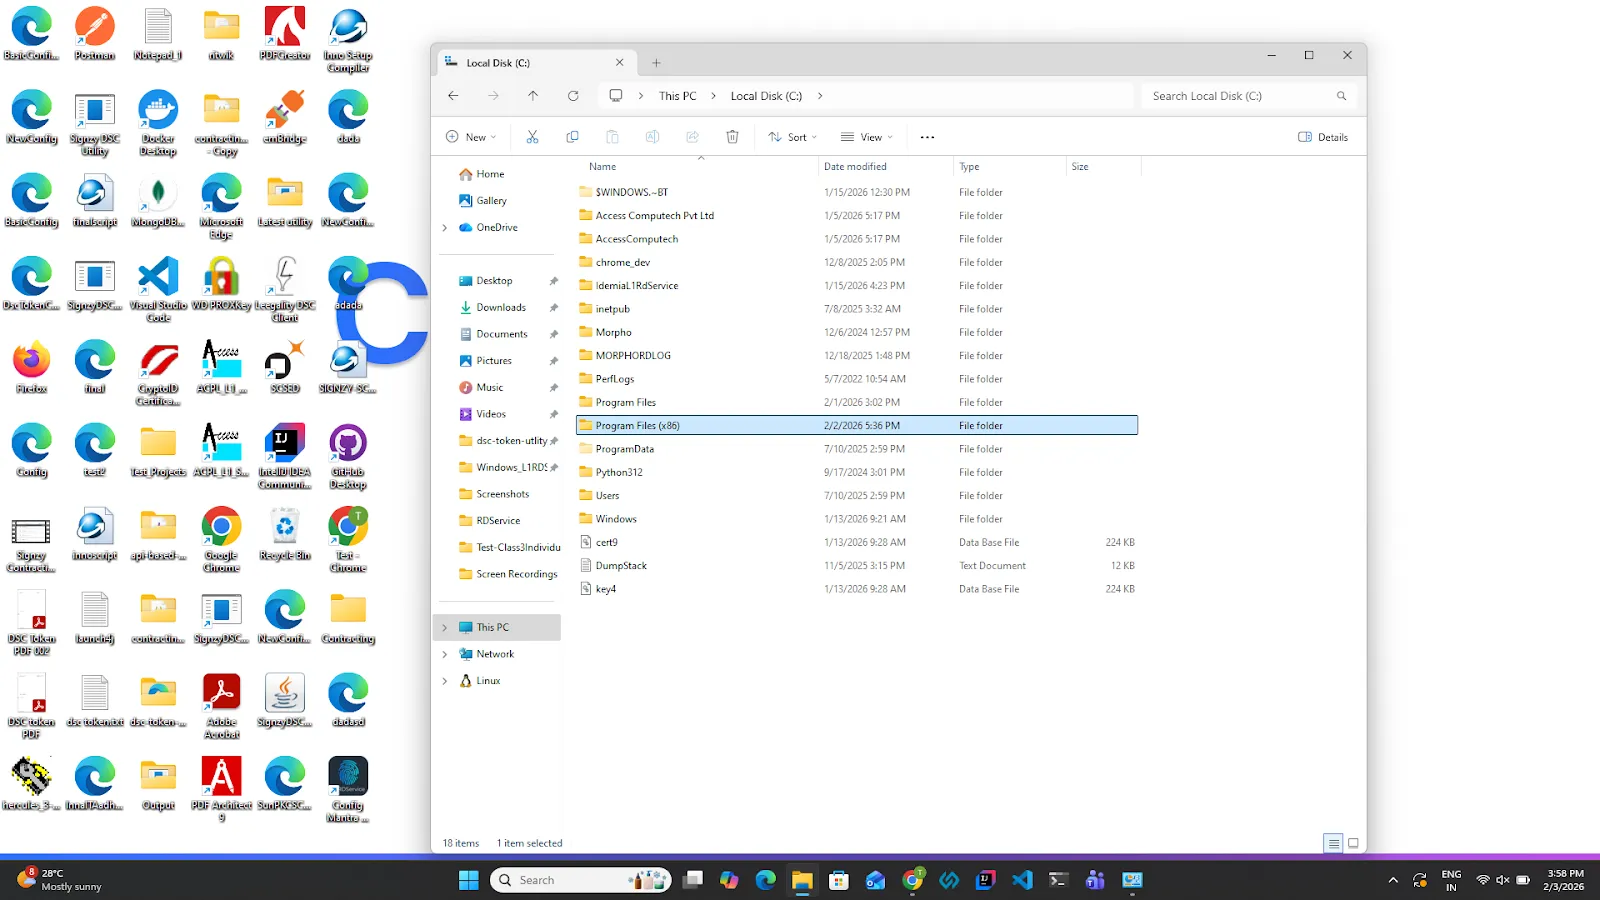Select Firefox desktop icon
This screenshot has width=1600, height=900.
[x=31, y=367]
